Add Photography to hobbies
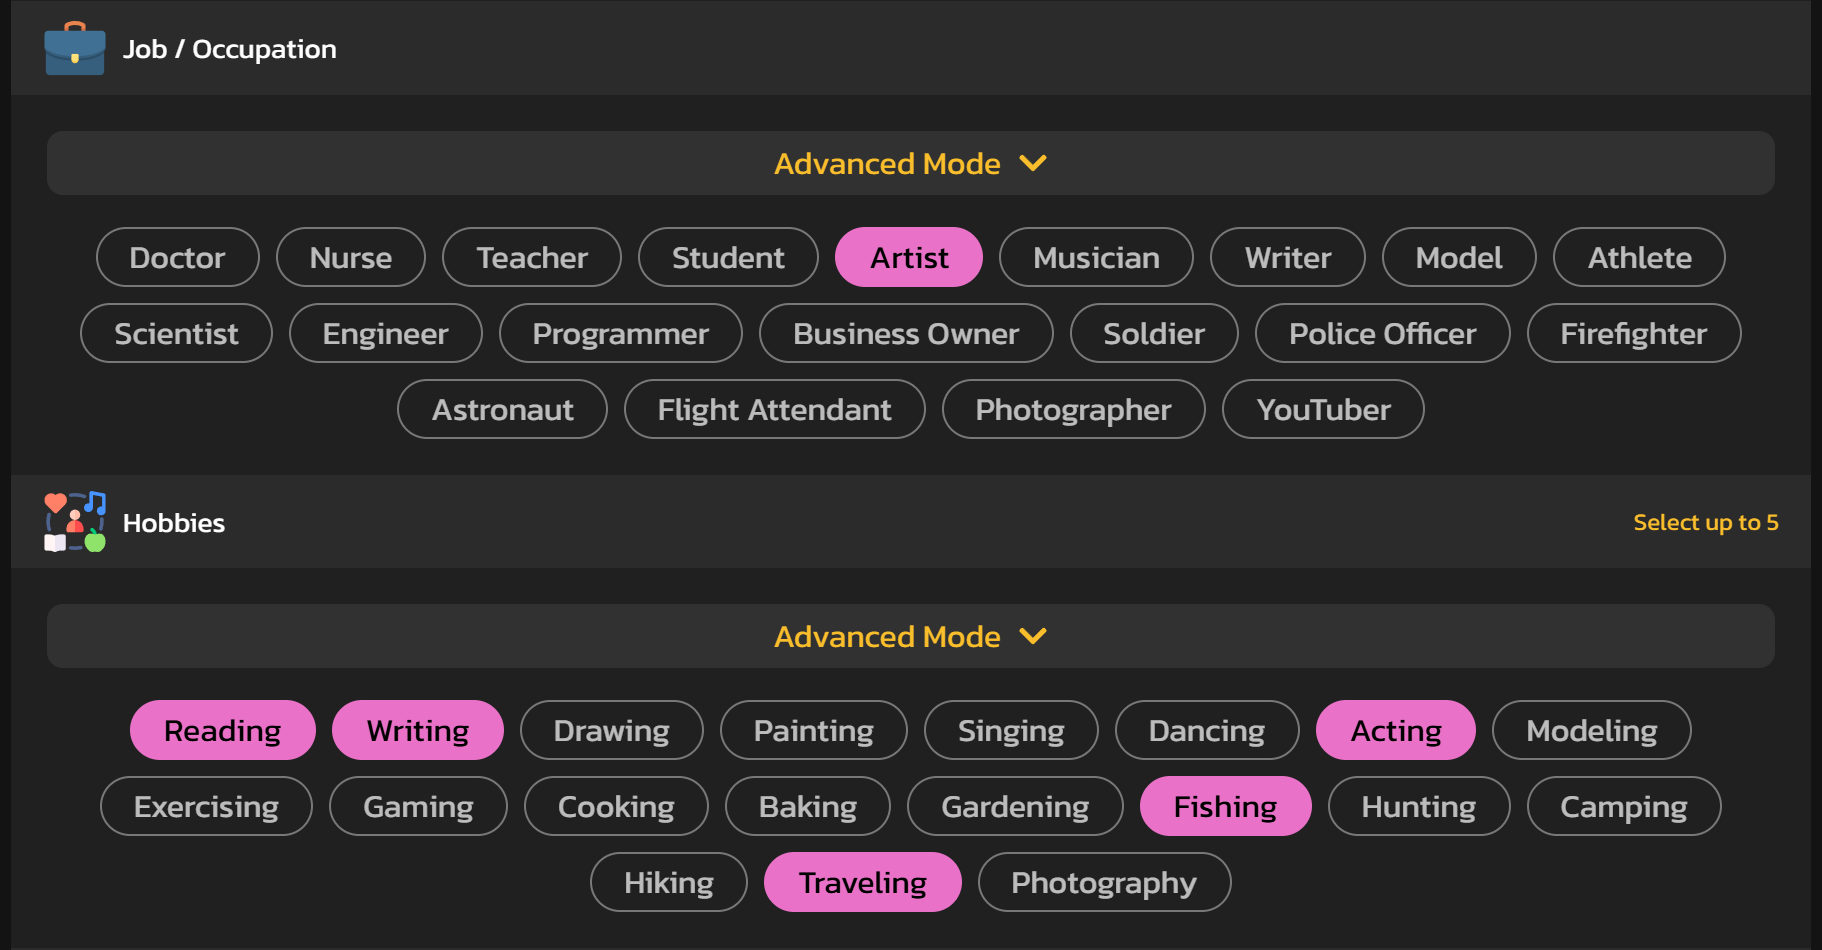 1105,882
